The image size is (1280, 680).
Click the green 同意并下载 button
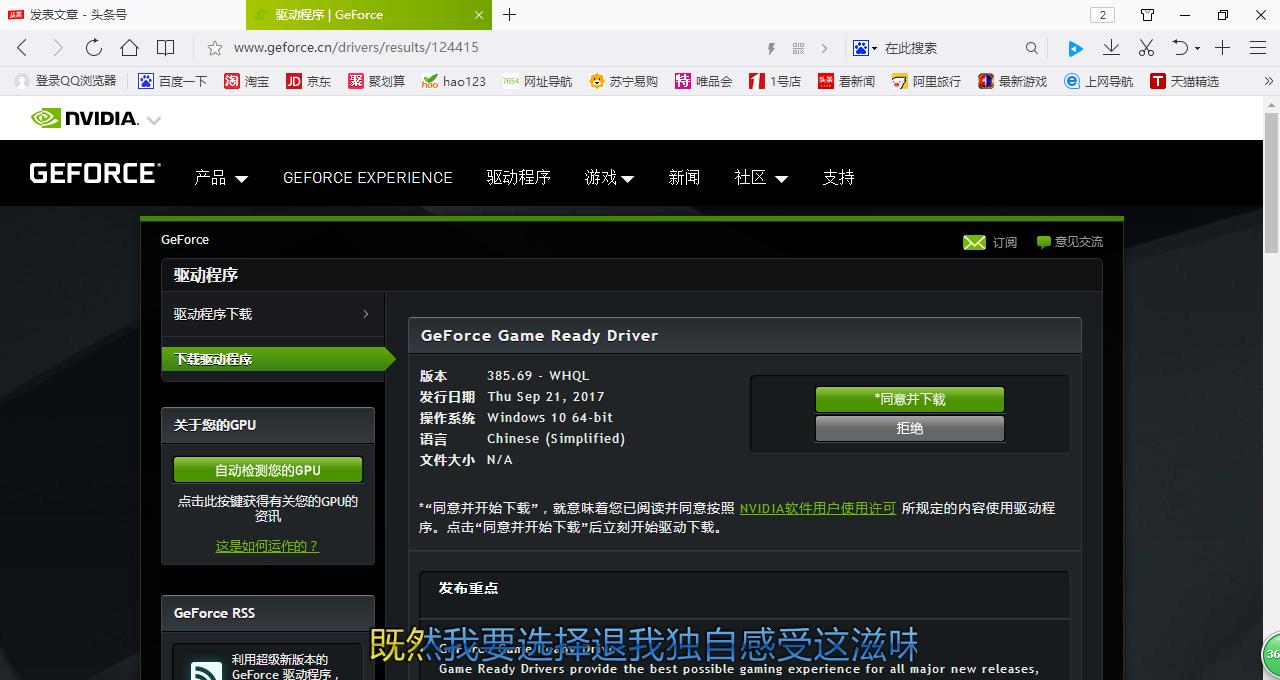(909, 399)
